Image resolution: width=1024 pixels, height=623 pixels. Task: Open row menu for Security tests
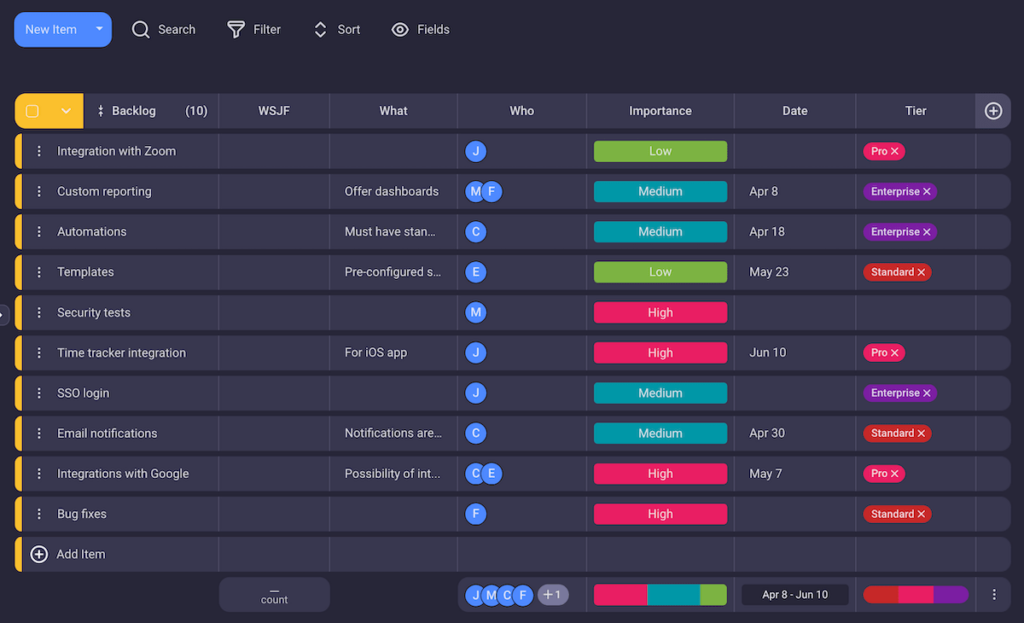39,313
